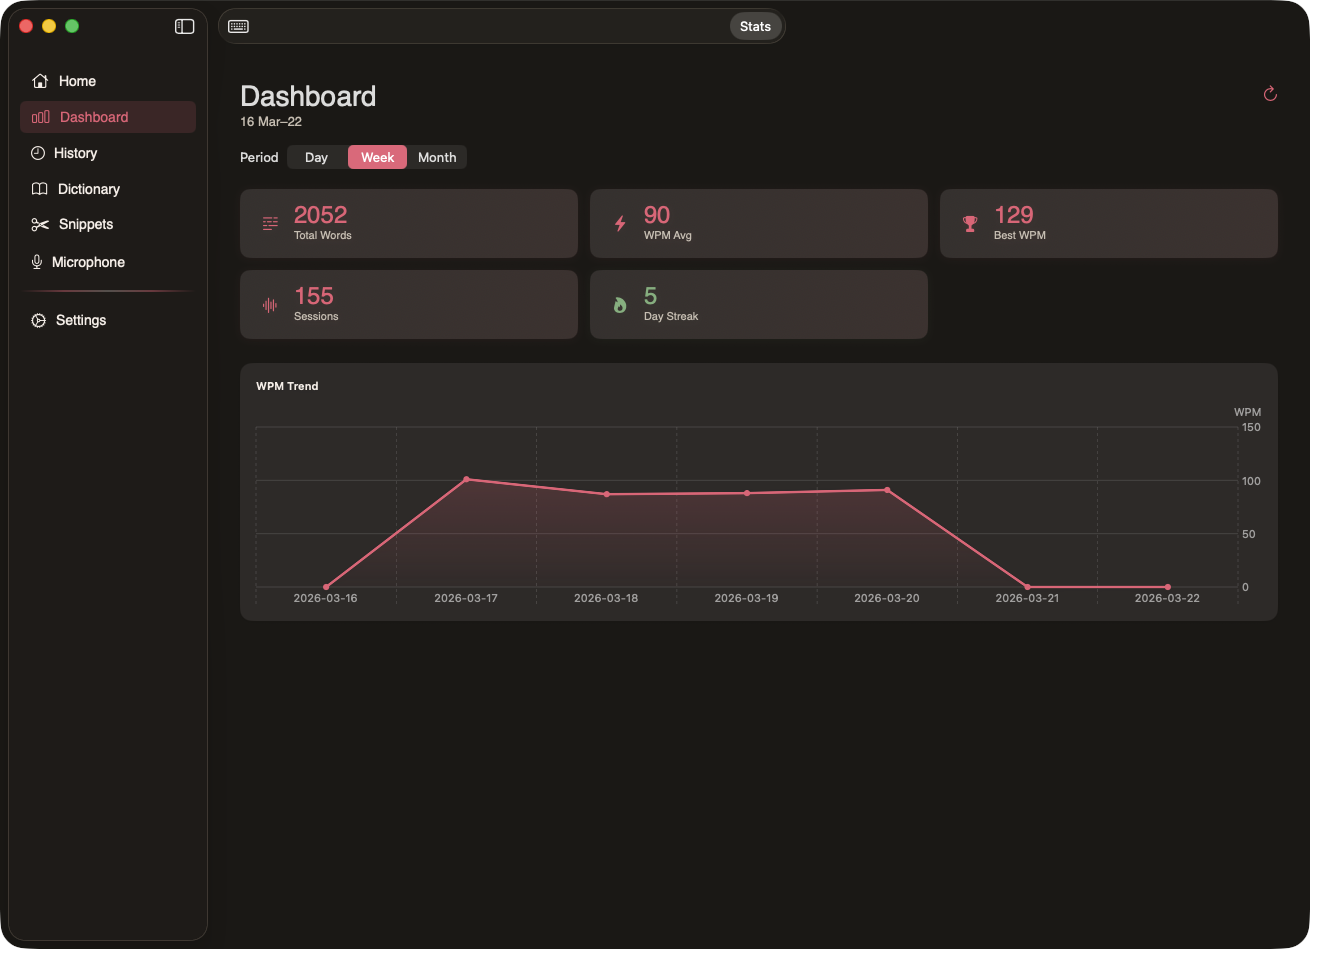Click the Microphone icon in sidebar
The image size is (1320, 959).
point(37,262)
